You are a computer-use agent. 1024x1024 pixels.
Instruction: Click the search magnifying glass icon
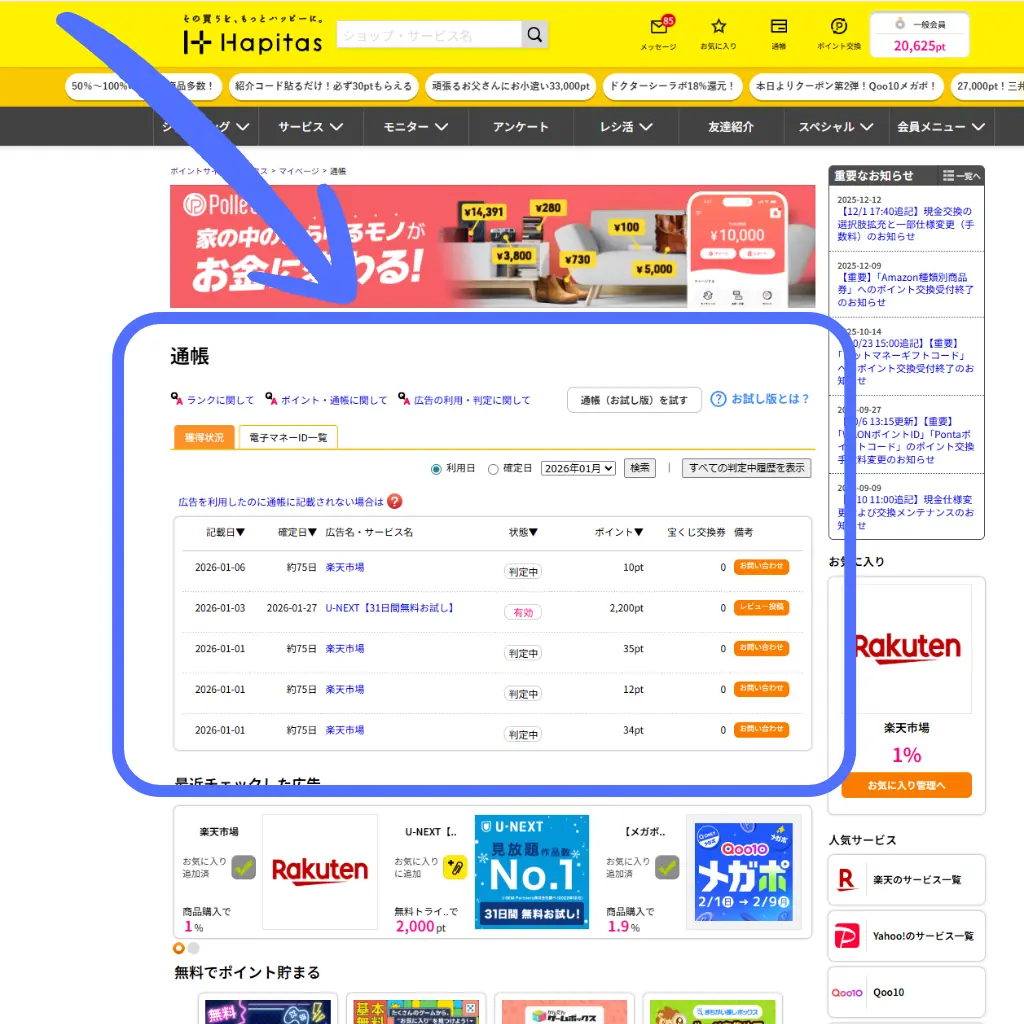pos(534,34)
